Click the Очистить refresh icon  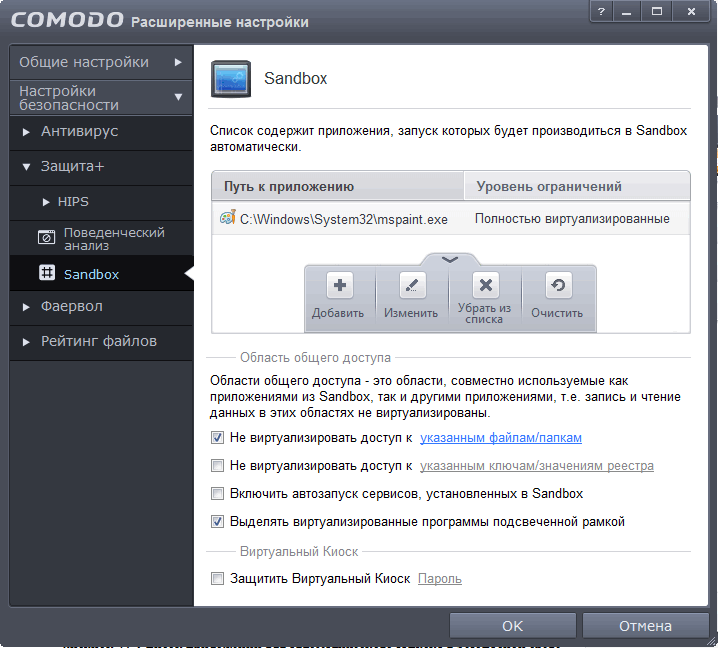point(558,285)
